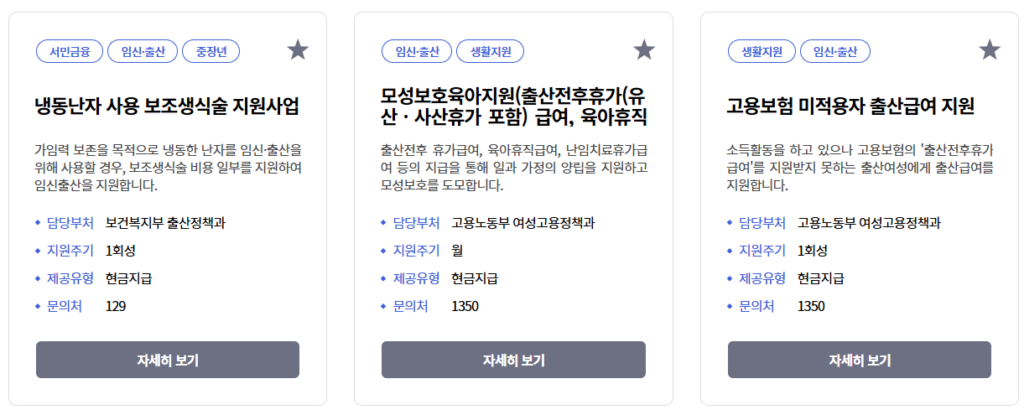Select the 서민금융 tag
The image size is (1024, 415).
(x=70, y=51)
